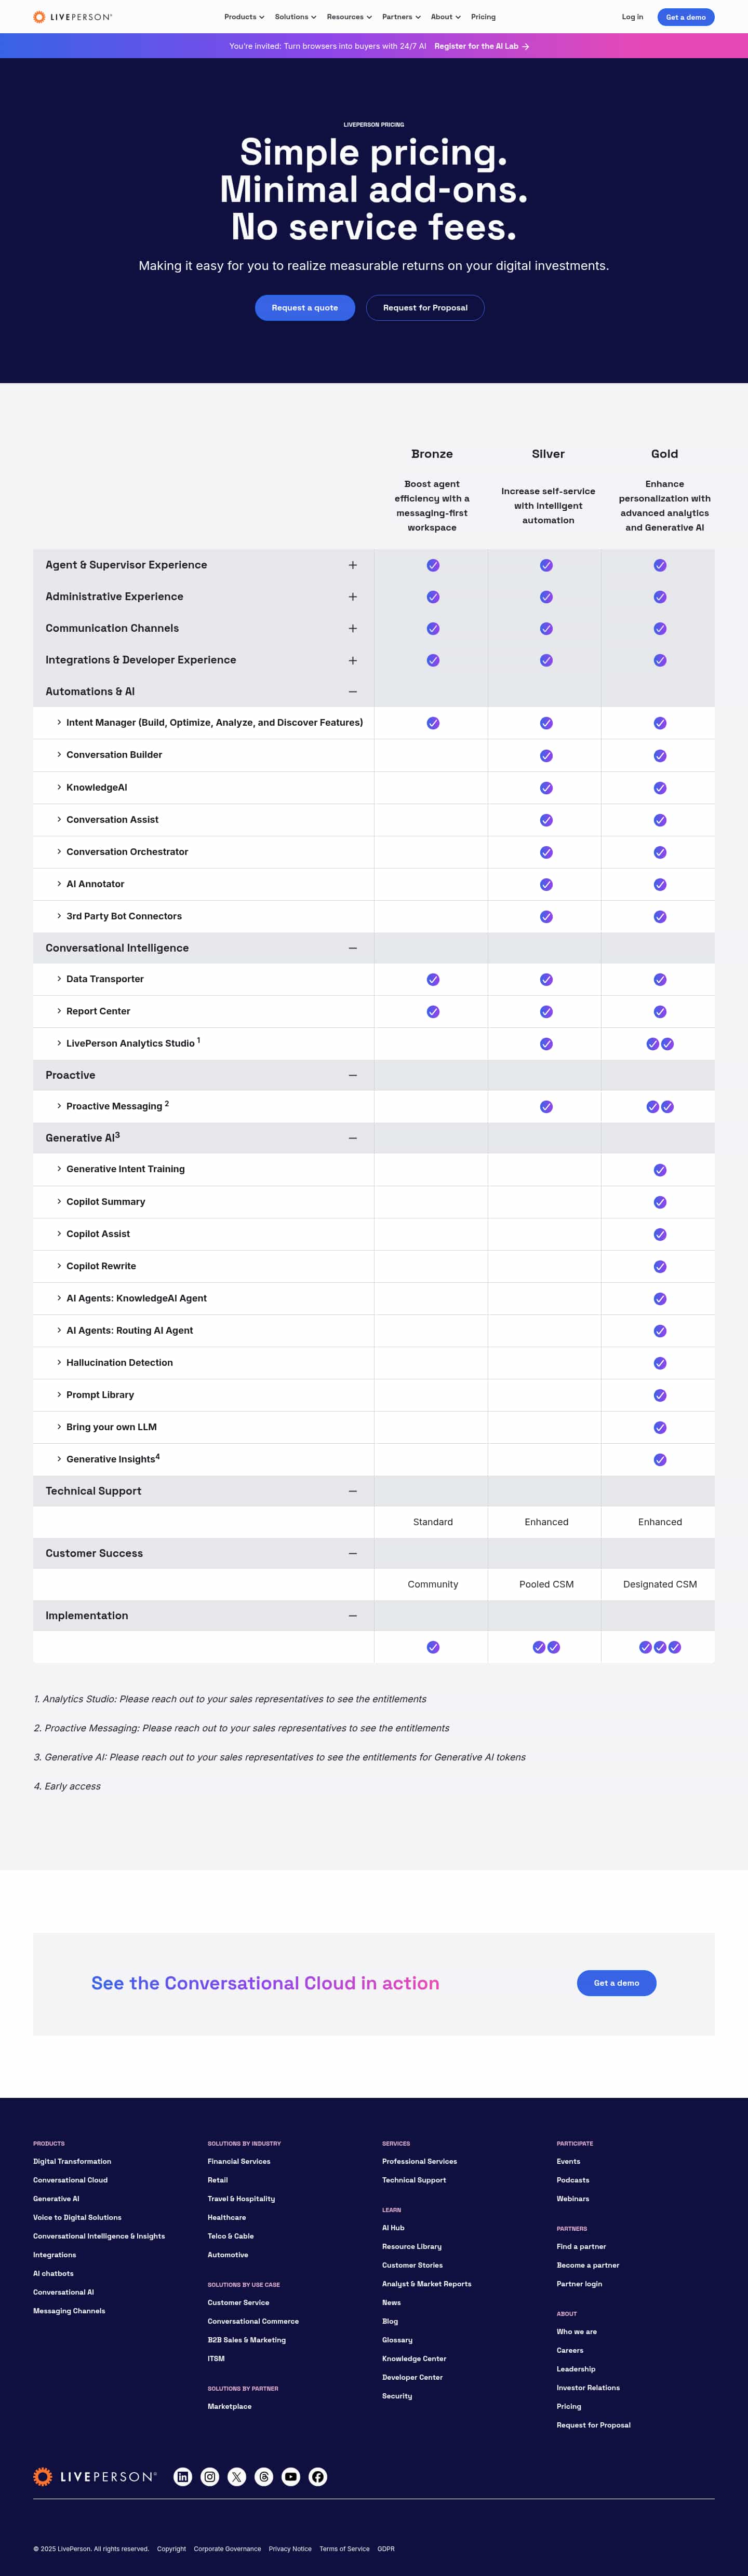Open the LinkedIn social icon in footer
Image resolution: width=748 pixels, height=2576 pixels.
(183, 2476)
